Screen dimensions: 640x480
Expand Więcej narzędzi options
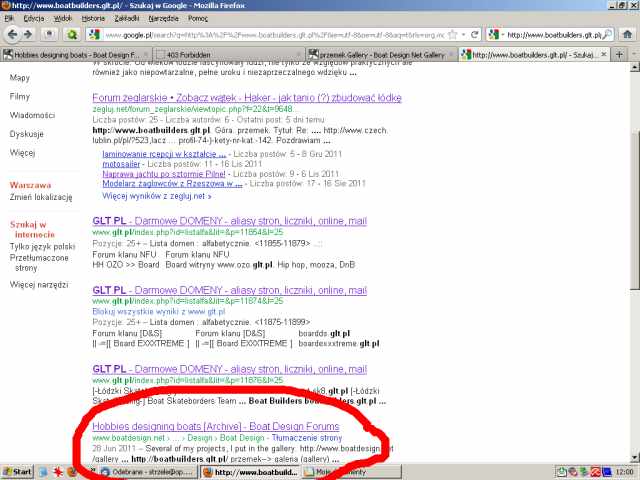tap(39, 284)
